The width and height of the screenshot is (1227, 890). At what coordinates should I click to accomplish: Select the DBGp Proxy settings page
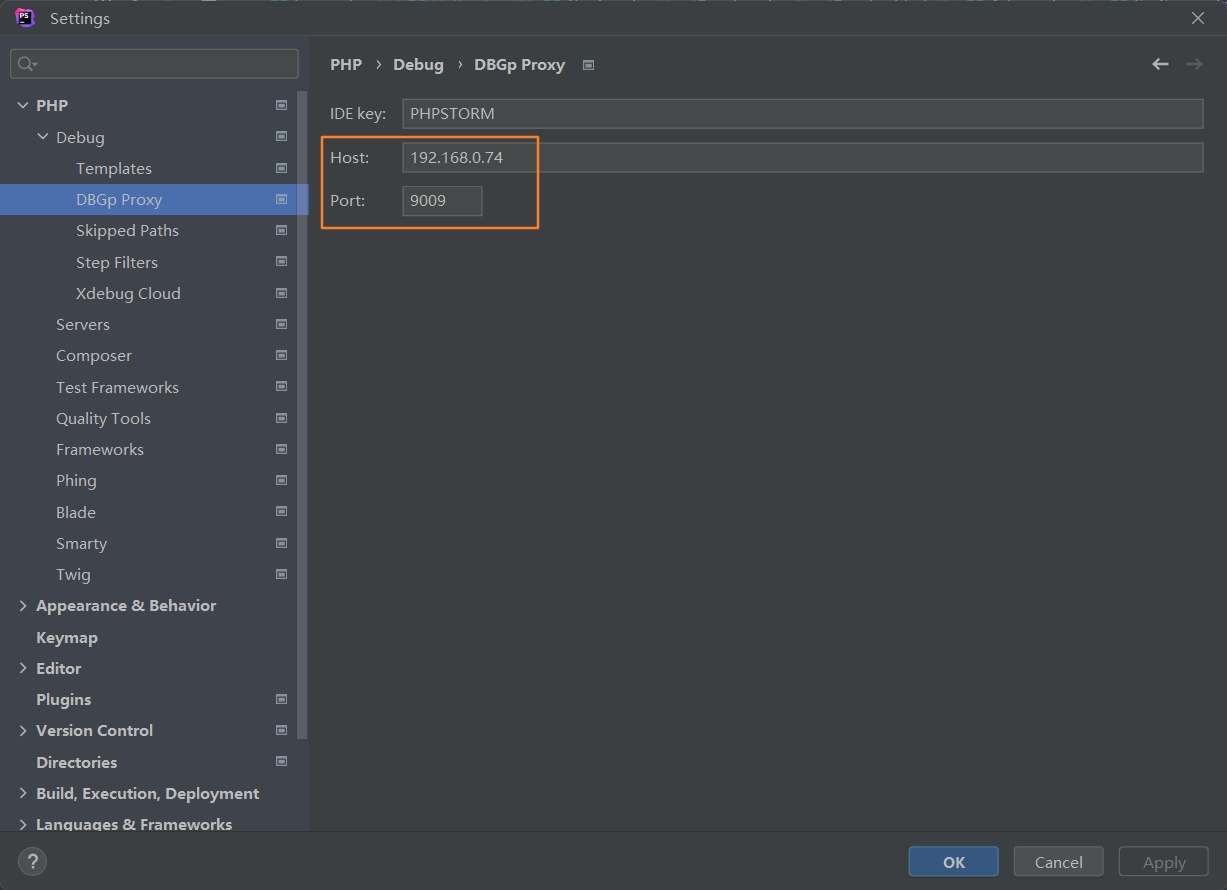[119, 199]
